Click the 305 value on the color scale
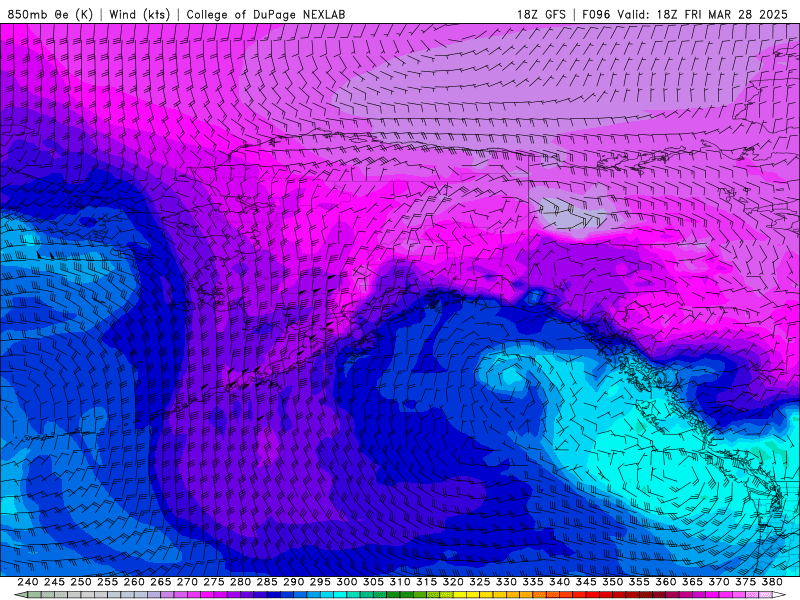 (x=373, y=582)
